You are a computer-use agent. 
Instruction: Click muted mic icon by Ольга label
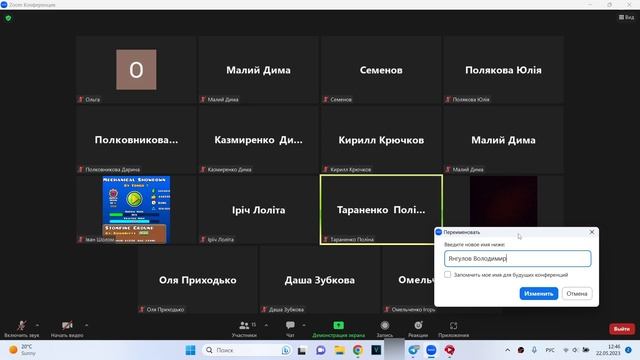click(80, 99)
